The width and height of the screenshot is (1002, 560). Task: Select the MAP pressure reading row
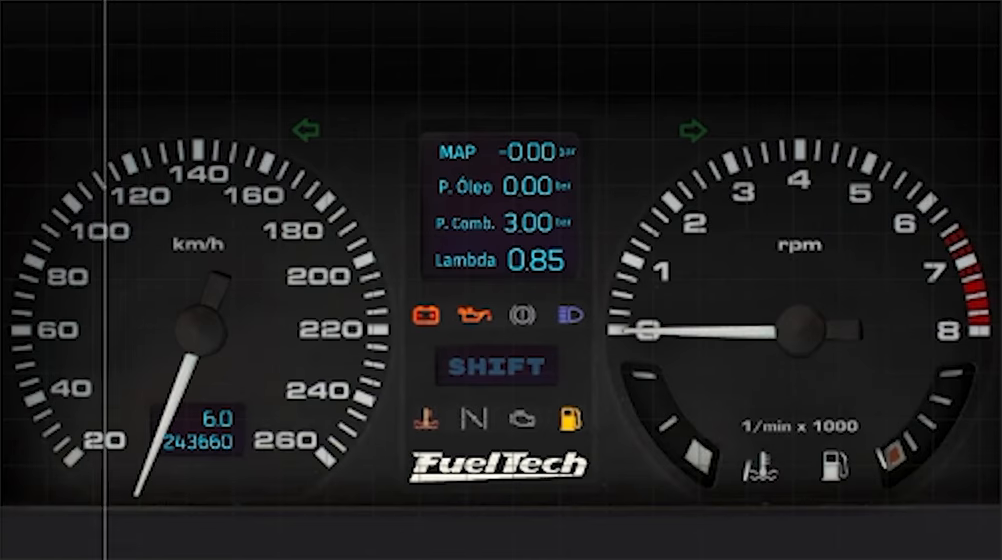tap(506, 152)
